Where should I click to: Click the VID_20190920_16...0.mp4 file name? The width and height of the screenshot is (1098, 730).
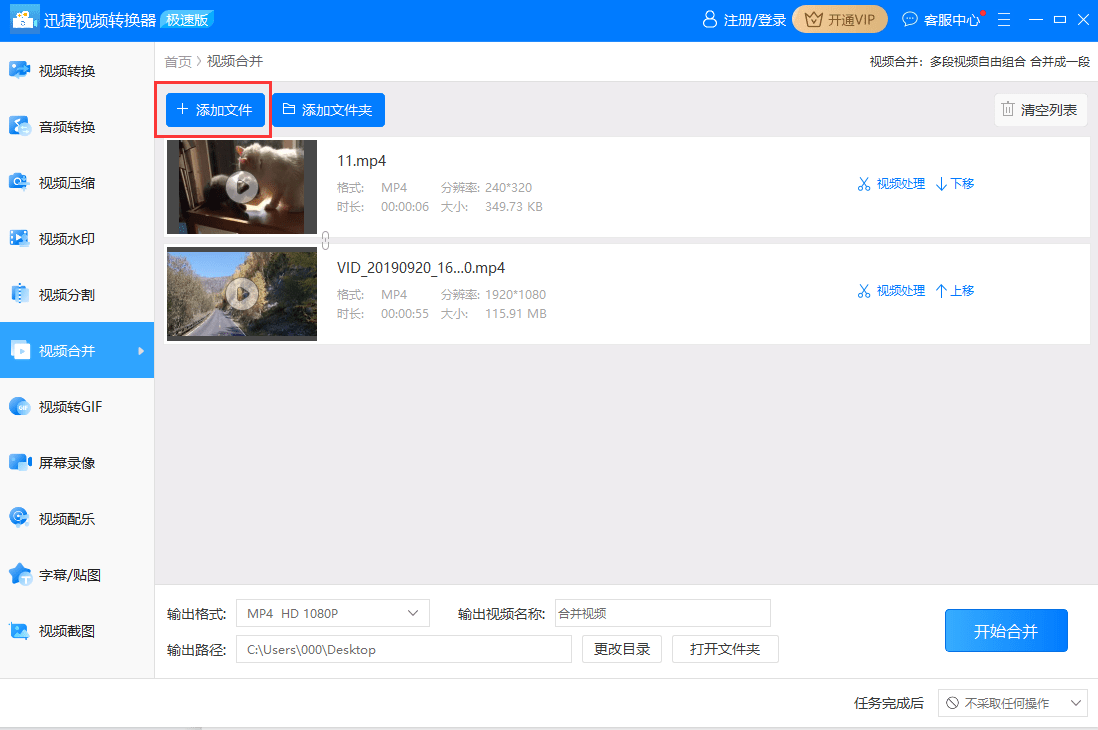[421, 268]
